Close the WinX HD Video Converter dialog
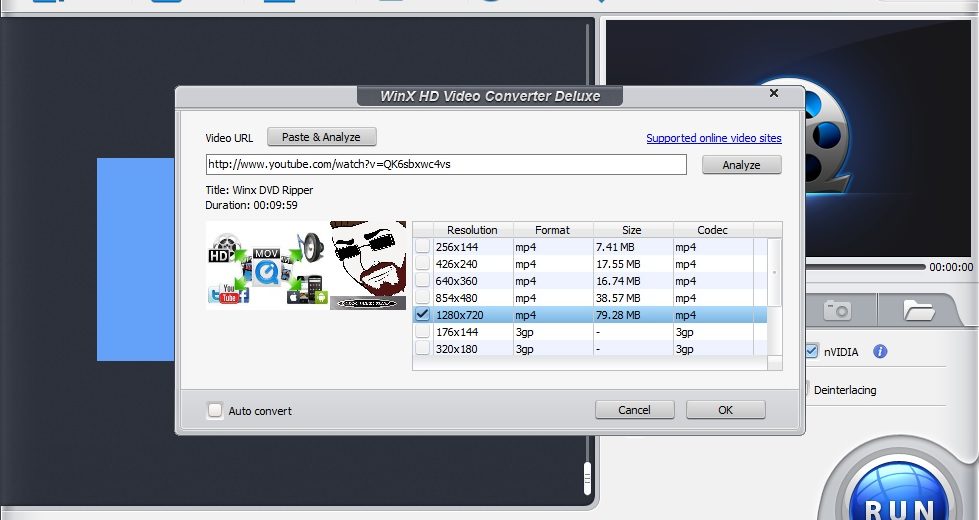979x520 pixels. coord(774,93)
